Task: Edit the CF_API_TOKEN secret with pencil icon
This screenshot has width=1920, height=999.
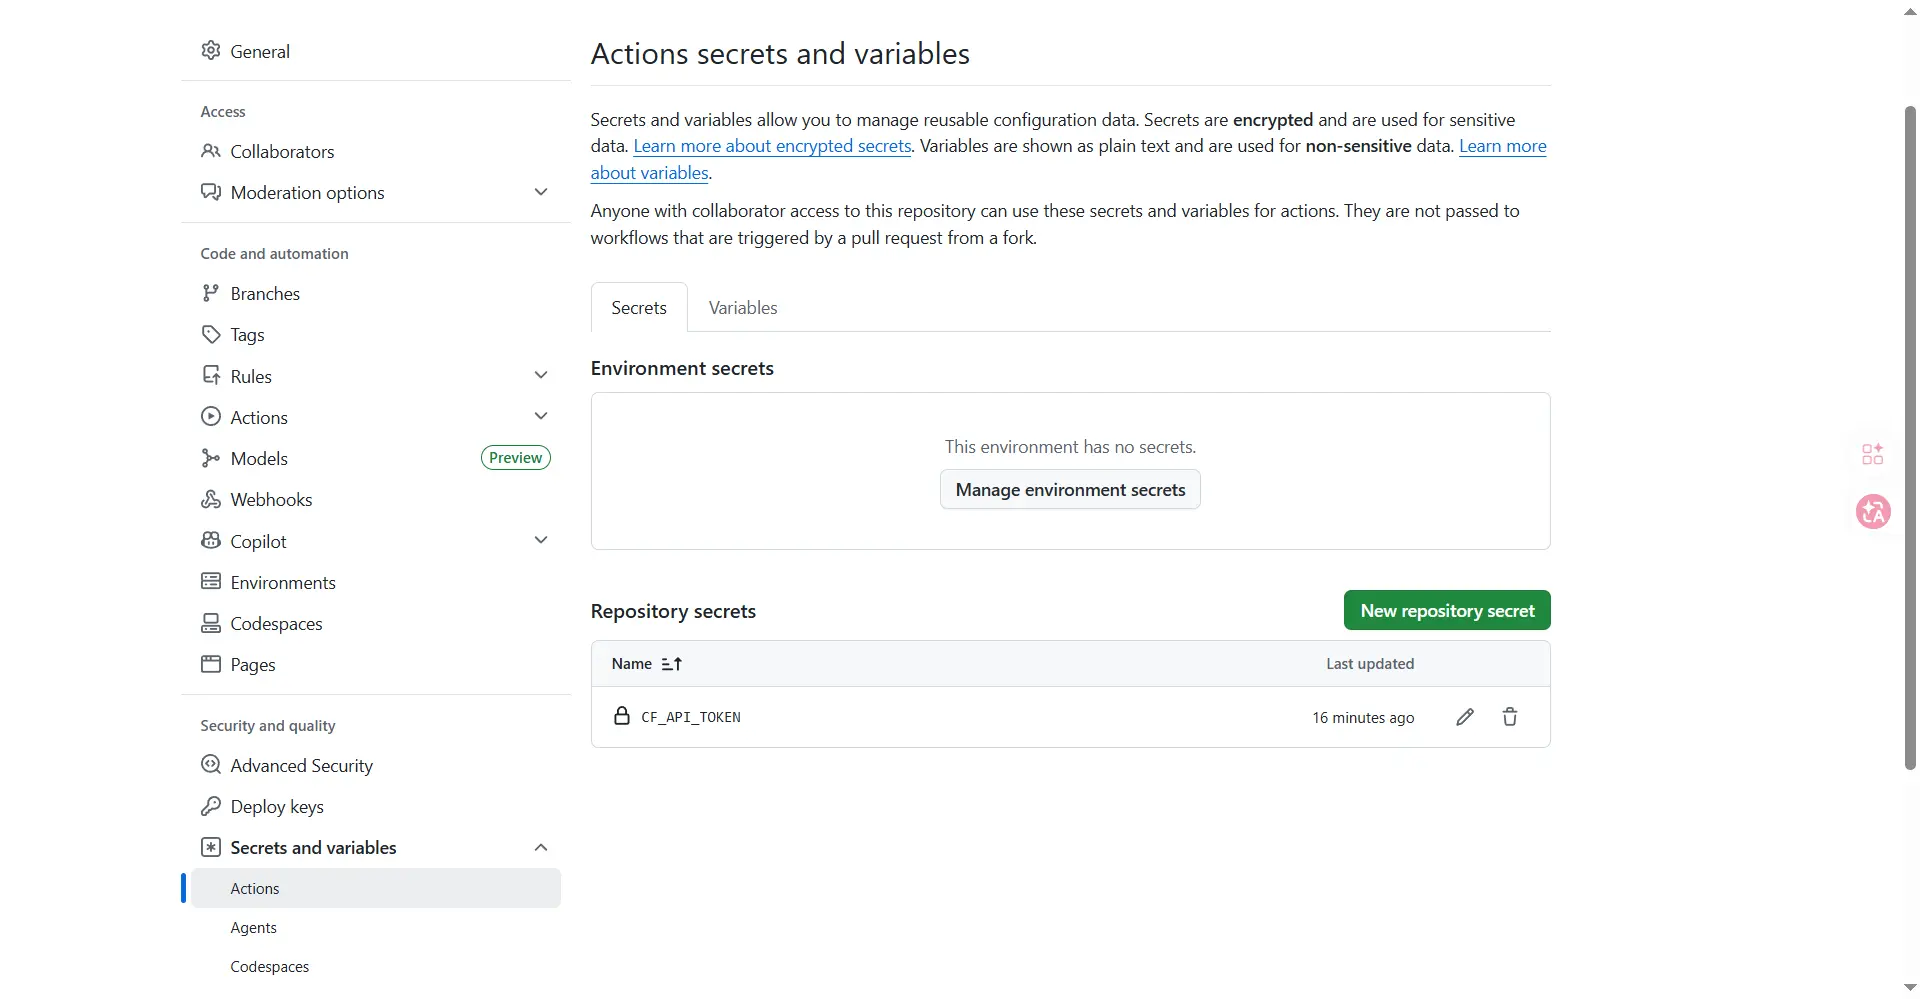Action: 1465,717
